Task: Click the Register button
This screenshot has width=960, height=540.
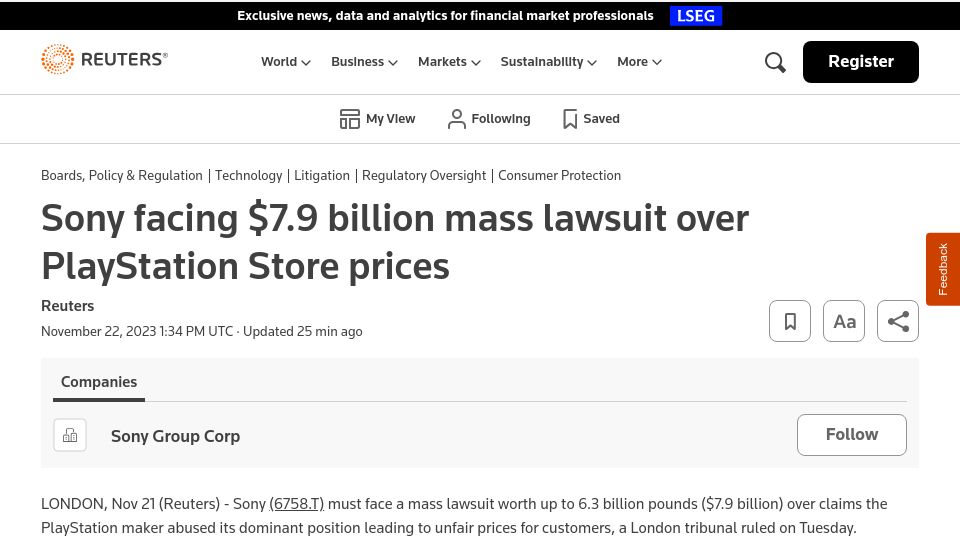Action: 860,62
